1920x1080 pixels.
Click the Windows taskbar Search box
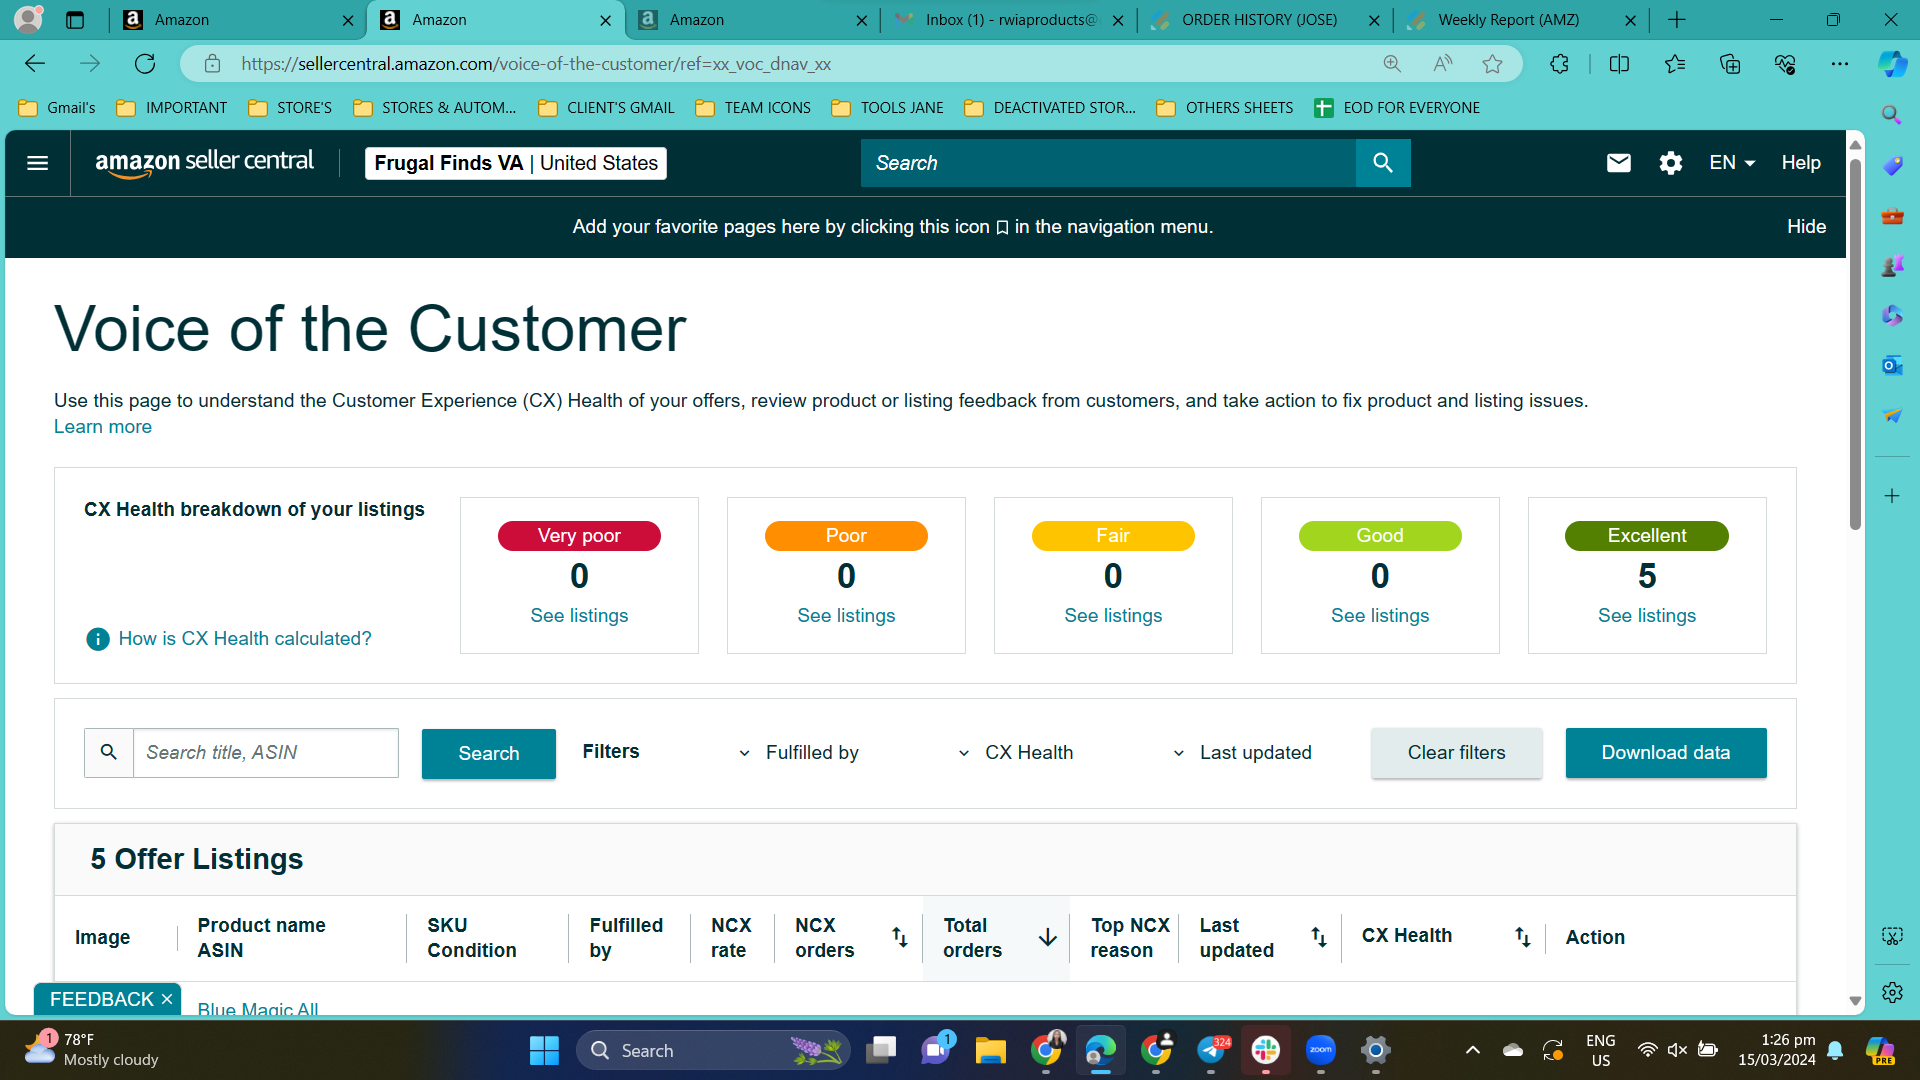pos(713,1050)
